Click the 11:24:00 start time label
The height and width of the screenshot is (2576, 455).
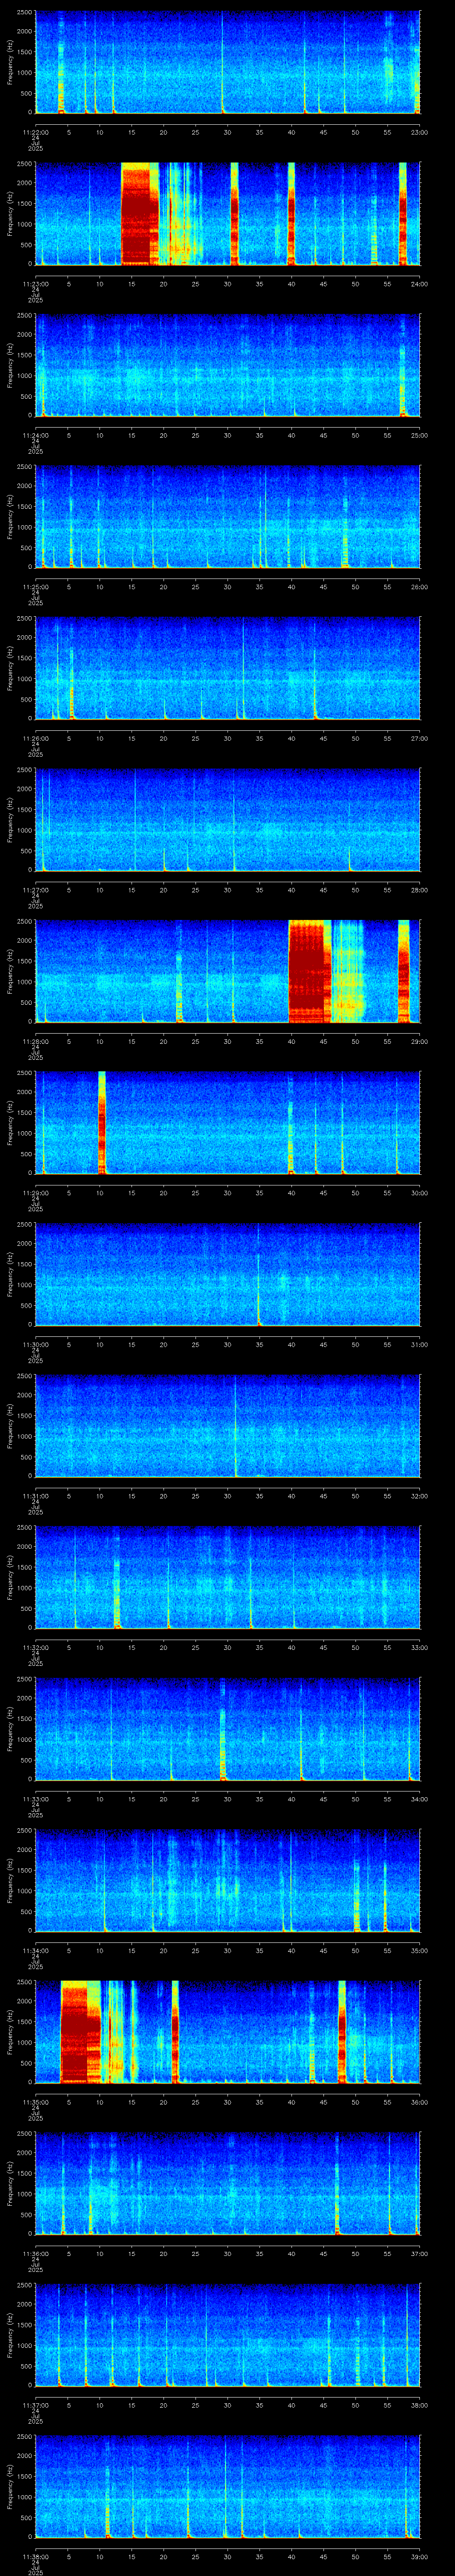35,436
